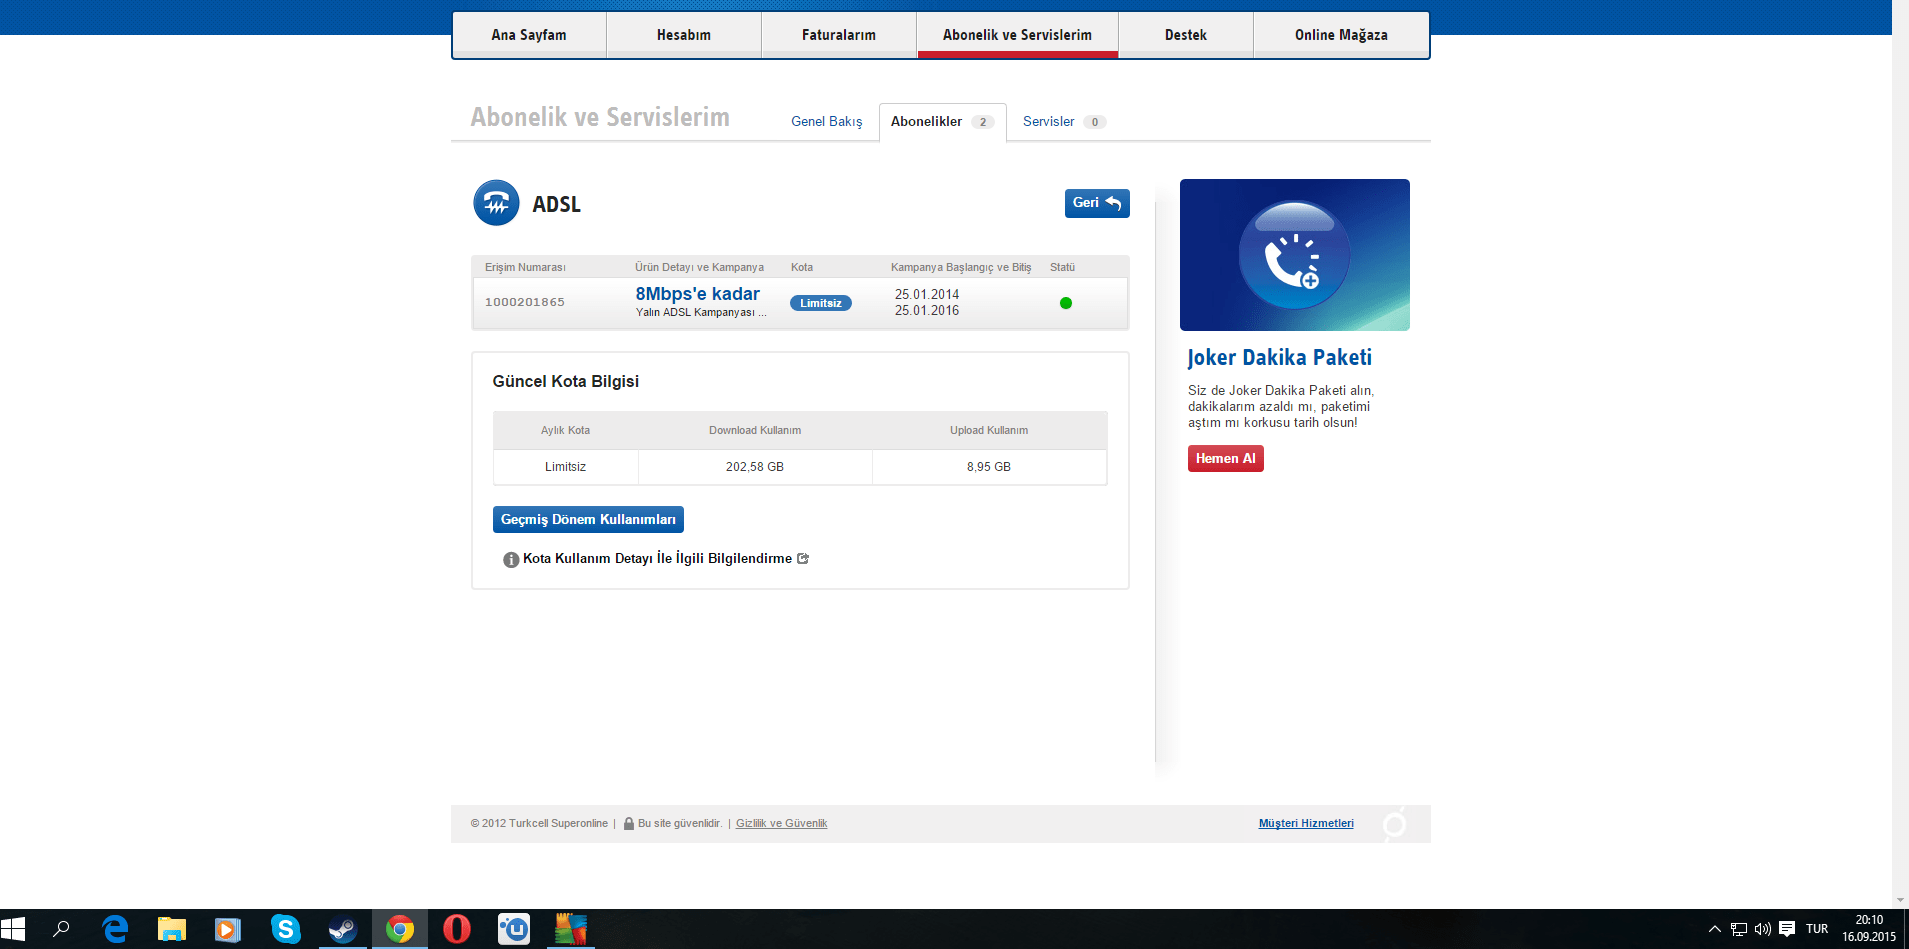Show hidden system tray icons
This screenshot has height=949, width=1909.
1714,929
